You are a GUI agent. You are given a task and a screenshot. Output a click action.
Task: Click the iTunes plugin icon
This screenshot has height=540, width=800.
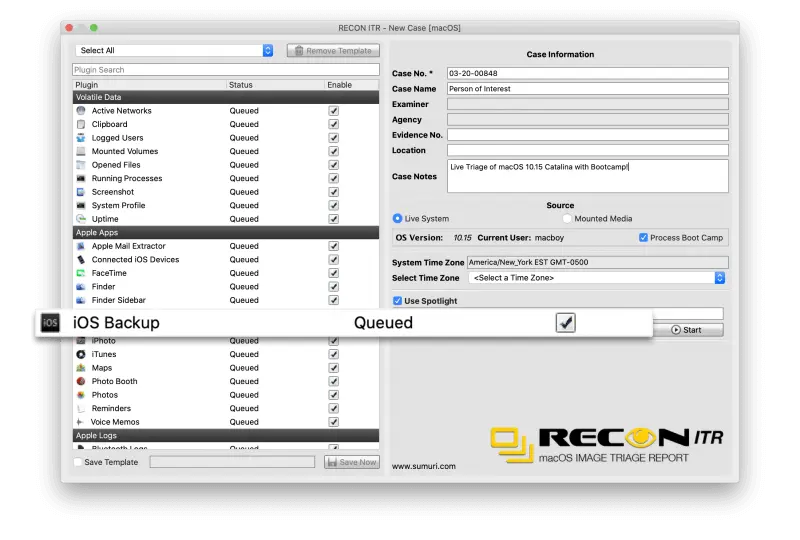81,354
